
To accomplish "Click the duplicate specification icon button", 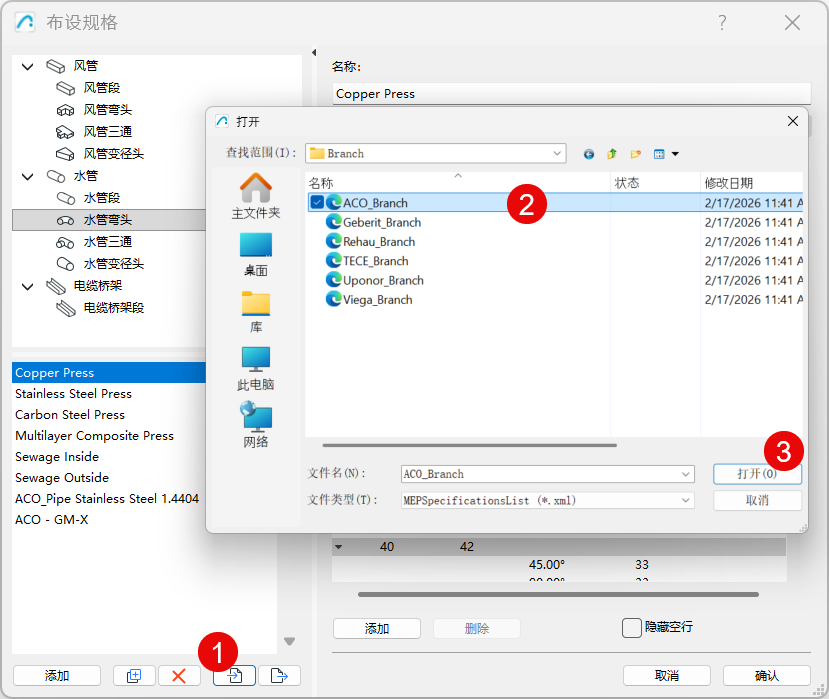I will pos(134,676).
